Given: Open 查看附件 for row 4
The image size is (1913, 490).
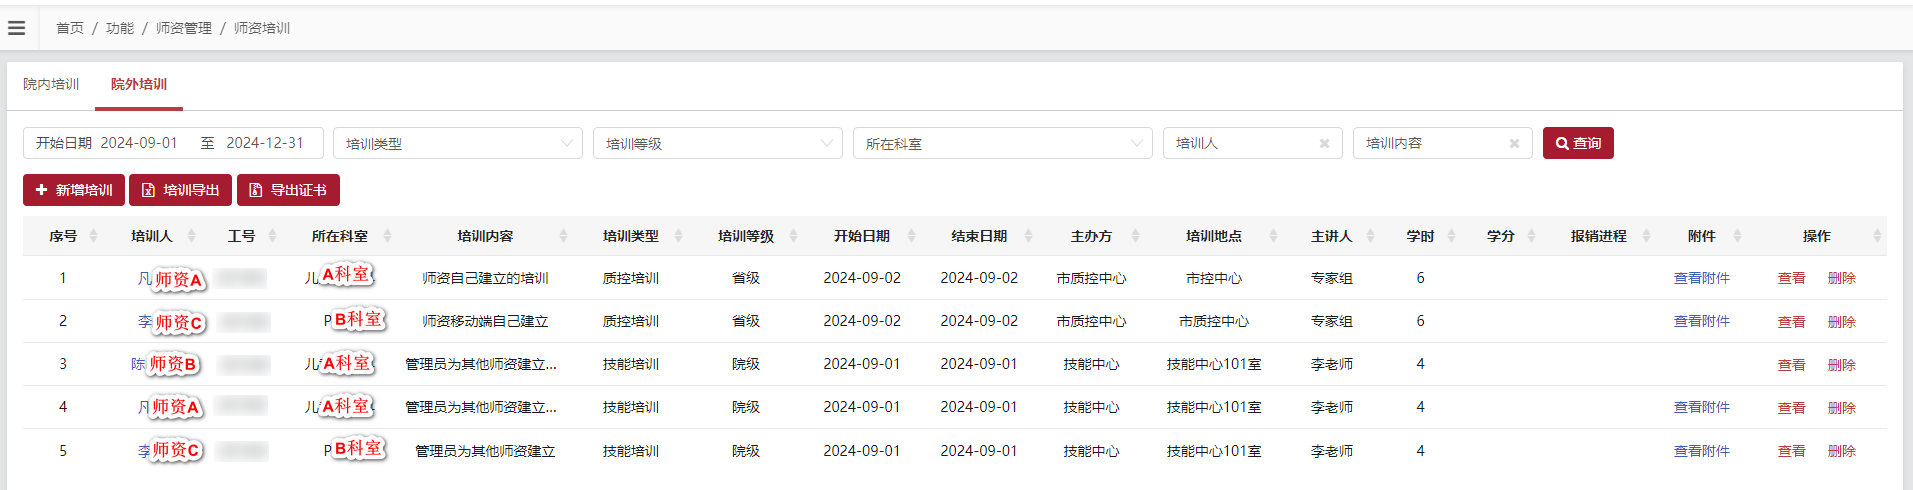Looking at the screenshot, I should click(1701, 407).
